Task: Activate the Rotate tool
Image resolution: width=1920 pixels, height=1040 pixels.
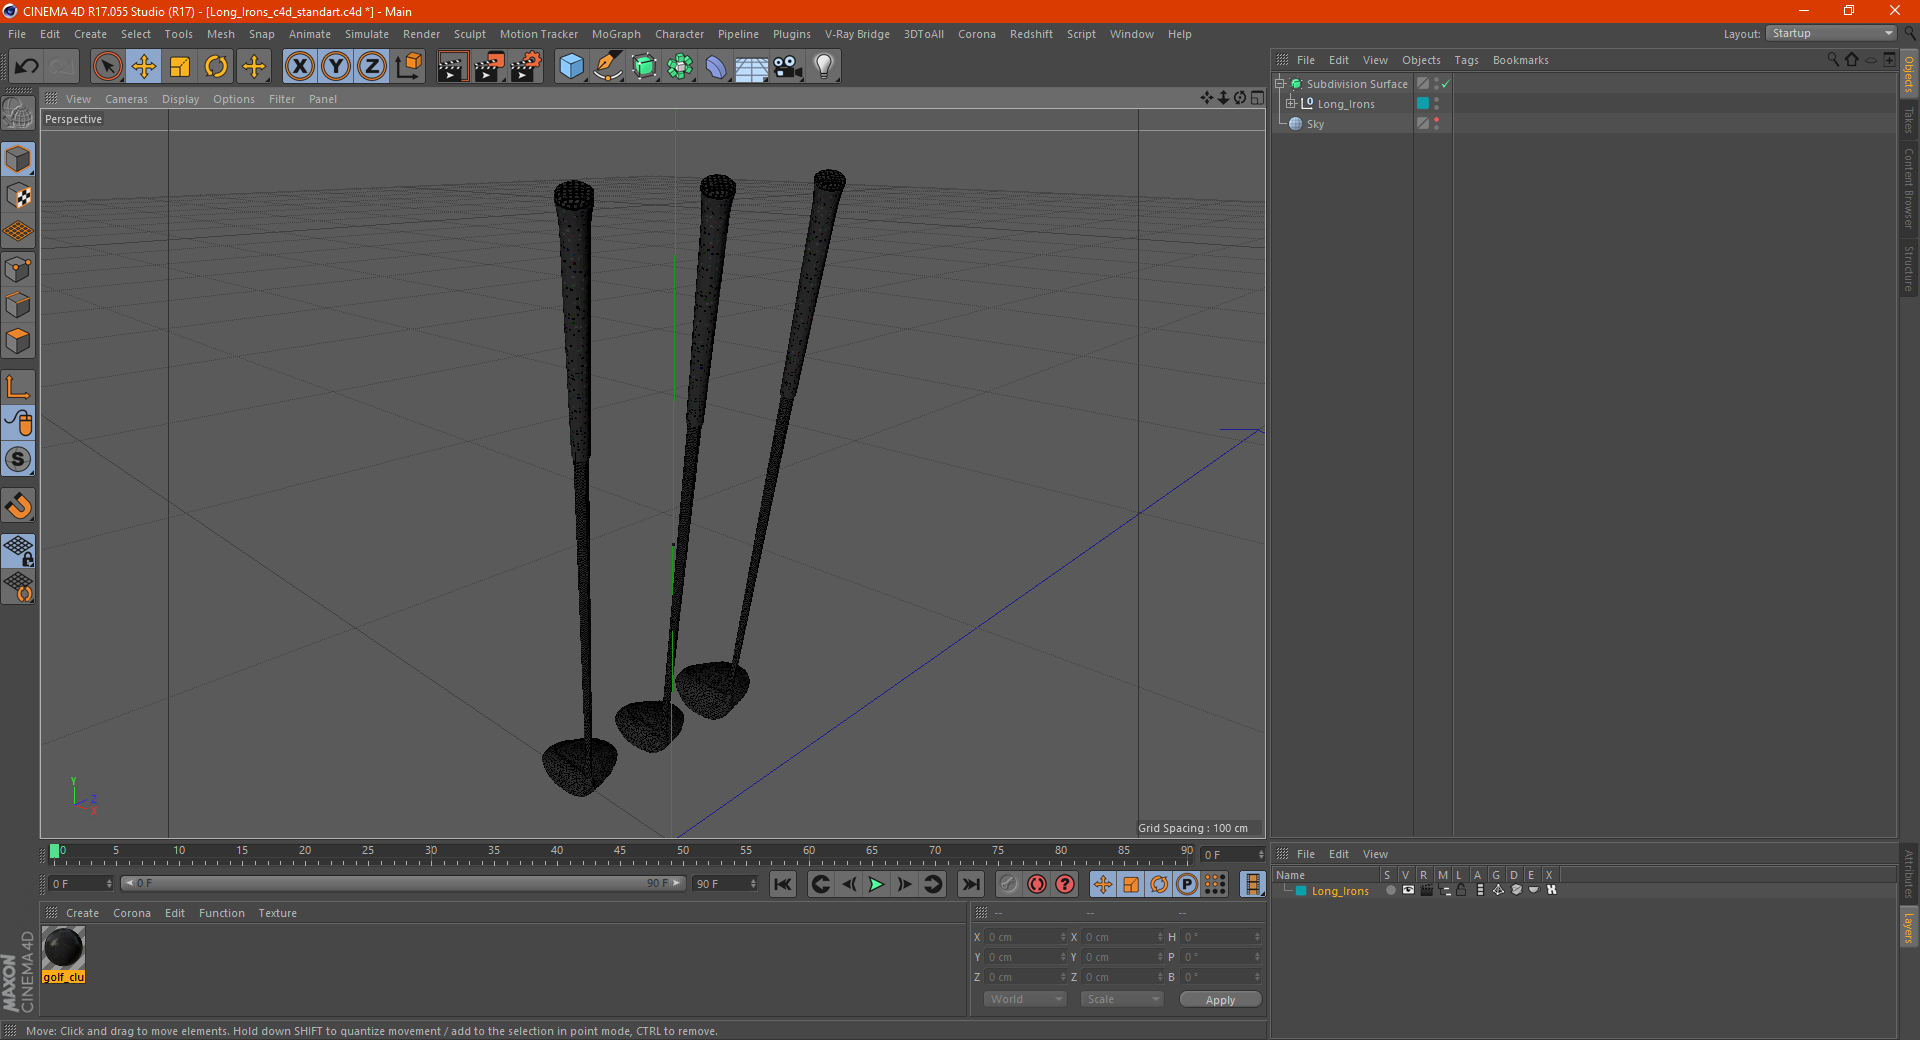Action: (216, 67)
